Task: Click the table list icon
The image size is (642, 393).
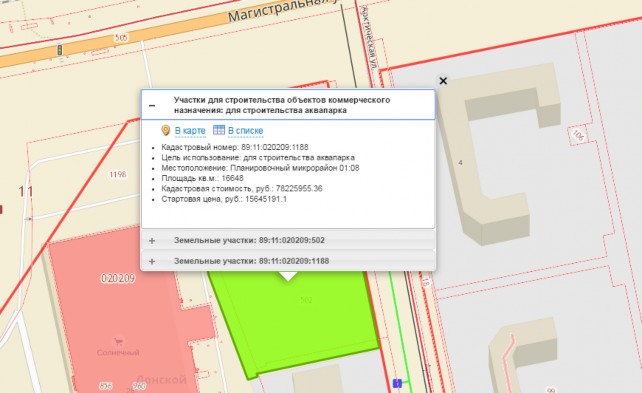Action: pyautogui.click(x=219, y=130)
